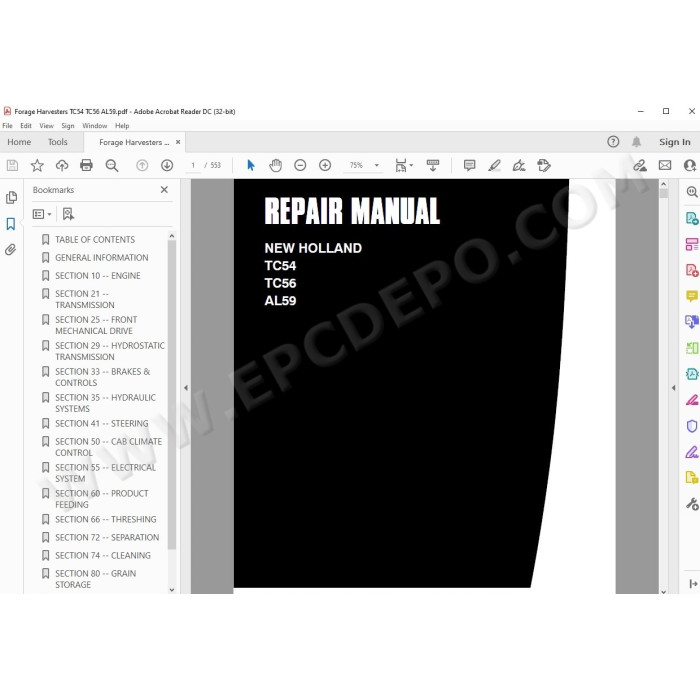Viewport: 700px width, 700px height.
Task: Select the Highlight text pen tool
Action: [494, 166]
